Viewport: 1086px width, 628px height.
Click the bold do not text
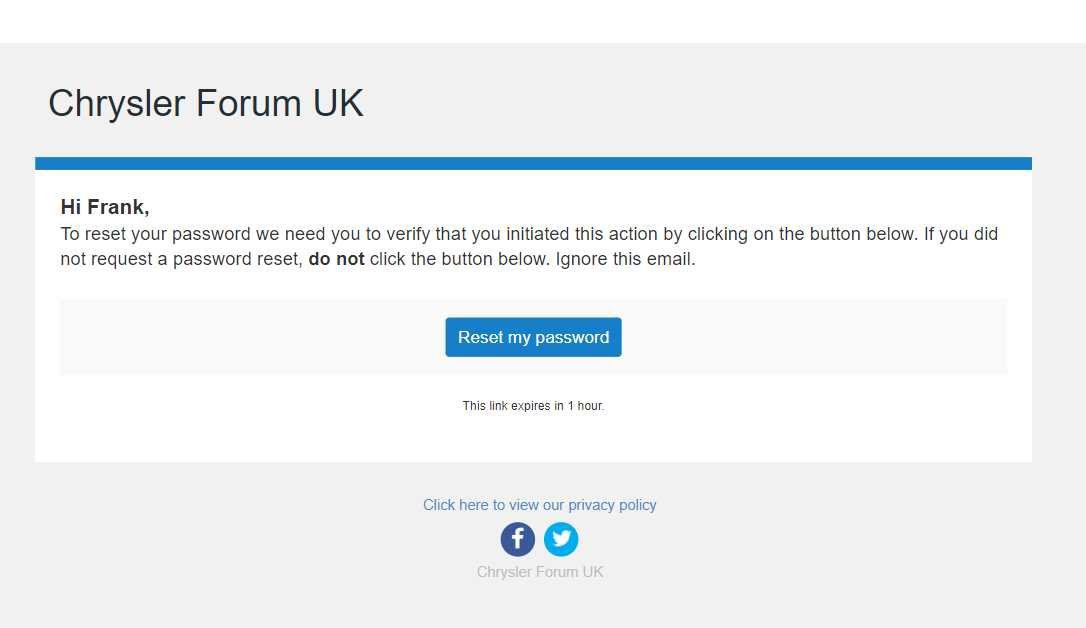[336, 259]
